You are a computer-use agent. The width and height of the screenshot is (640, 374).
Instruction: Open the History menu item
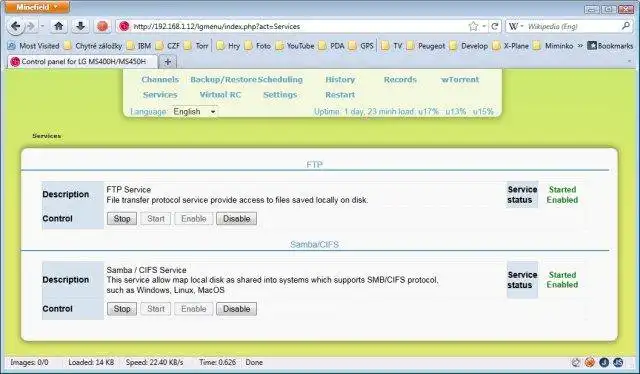340,80
